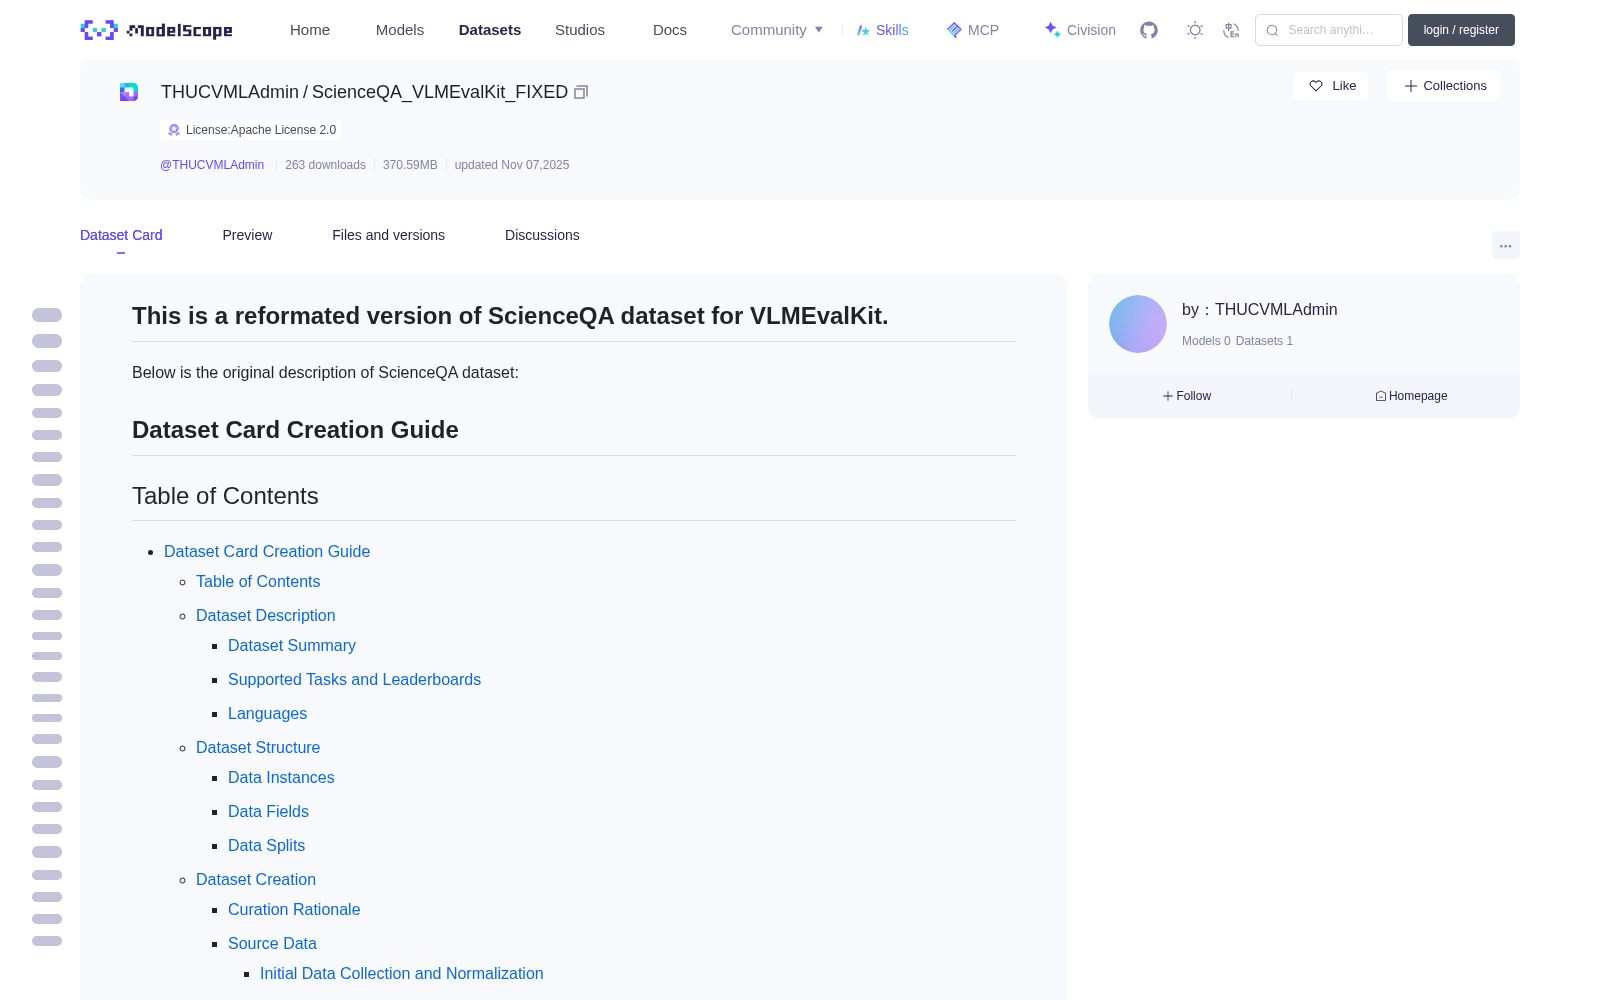Screen dimensions: 1600x1000
Task: Switch language with the translate icon
Action: (1231, 30)
